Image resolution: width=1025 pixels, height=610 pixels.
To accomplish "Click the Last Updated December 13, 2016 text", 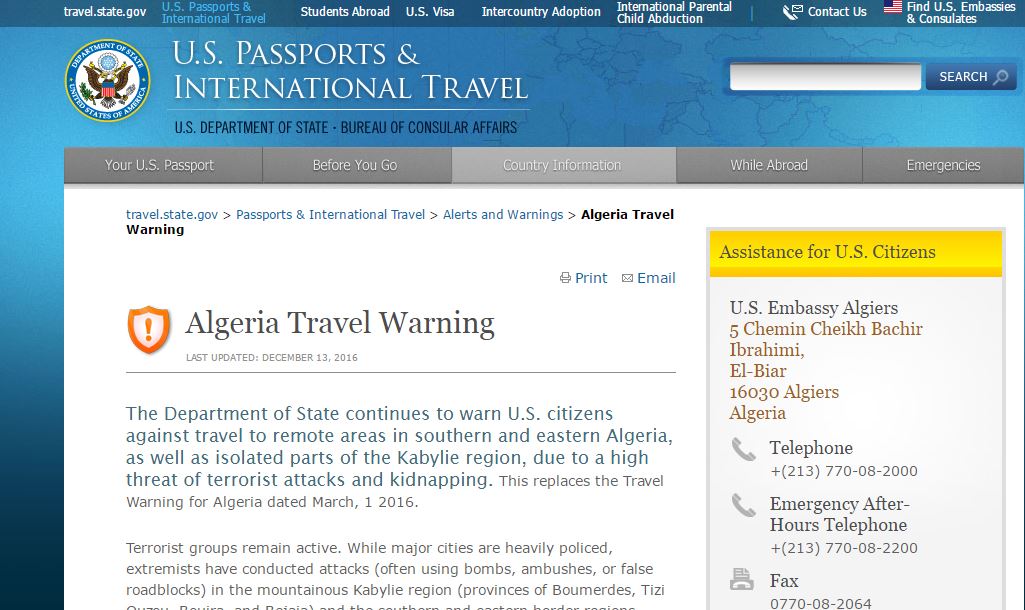I will click(x=272, y=358).
